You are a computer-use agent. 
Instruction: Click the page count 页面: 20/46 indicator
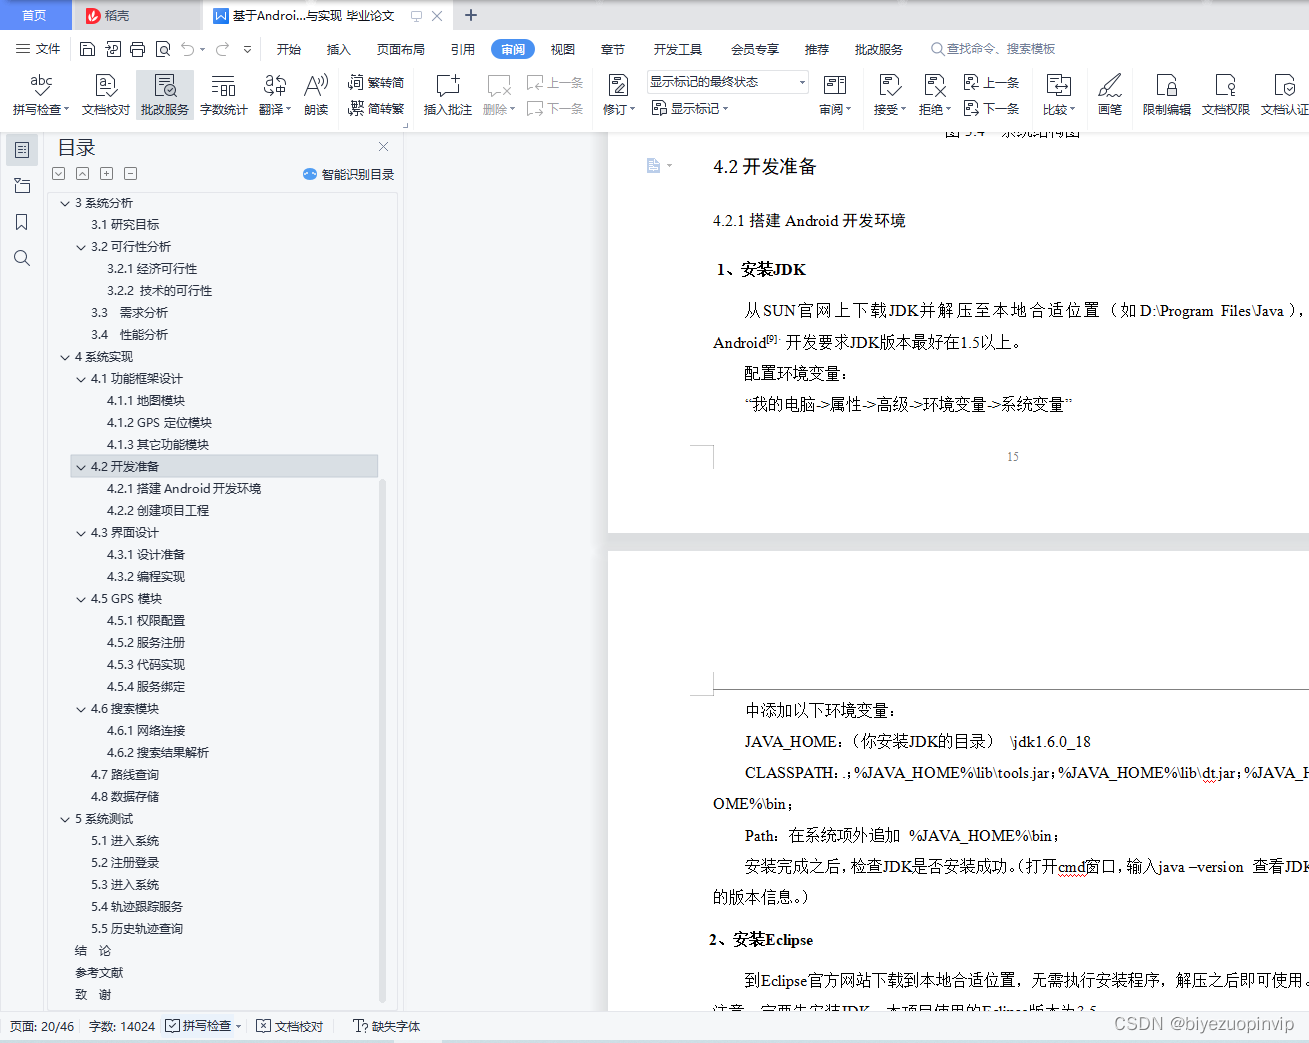[x=42, y=1026]
